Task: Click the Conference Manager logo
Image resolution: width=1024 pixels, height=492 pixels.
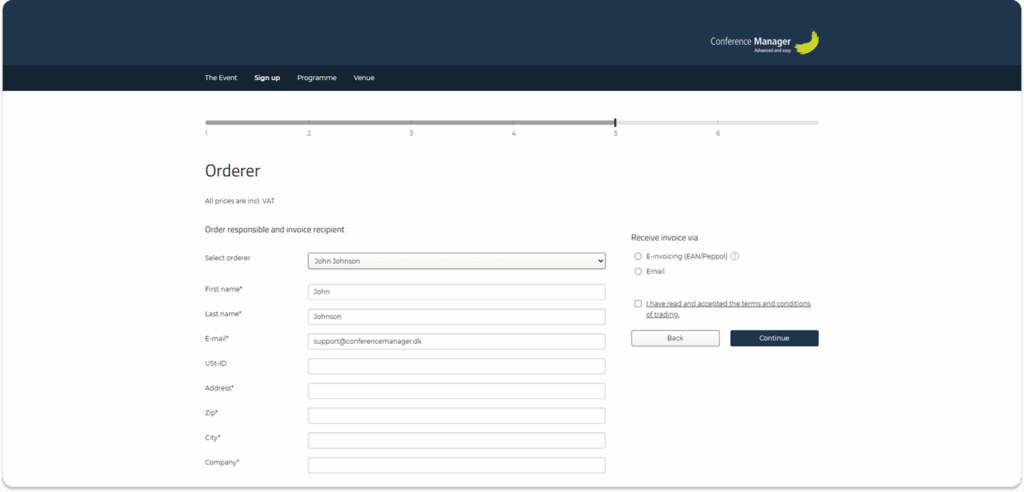Action: (x=764, y=43)
